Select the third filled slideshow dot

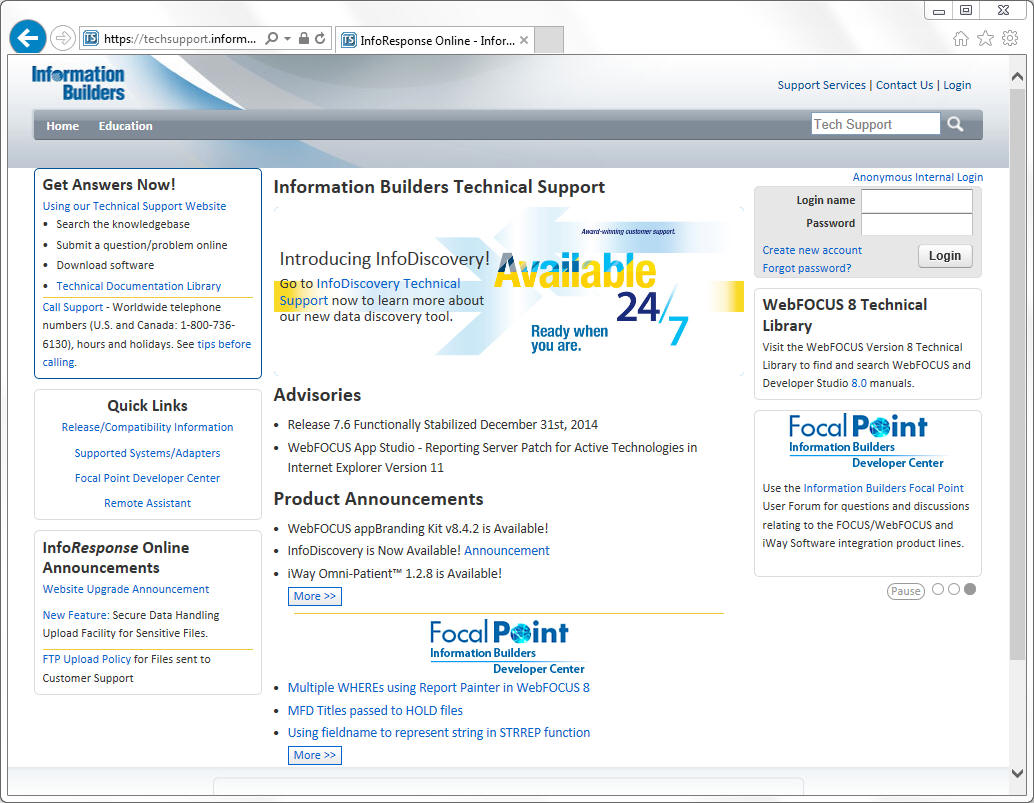click(970, 589)
